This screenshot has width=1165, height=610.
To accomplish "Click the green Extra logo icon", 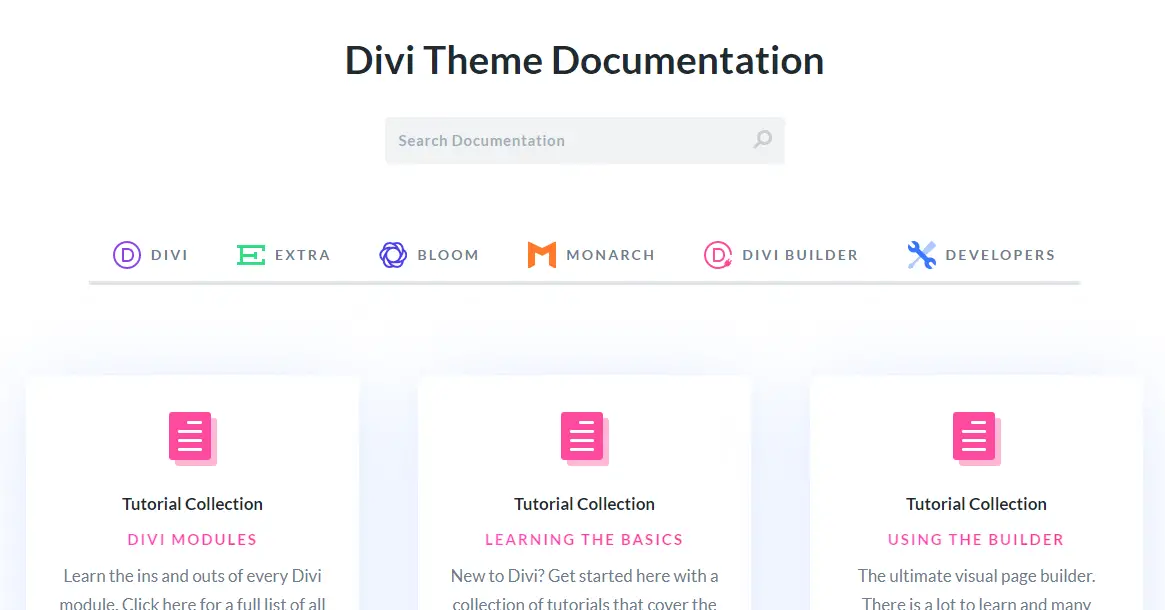I will pos(250,255).
